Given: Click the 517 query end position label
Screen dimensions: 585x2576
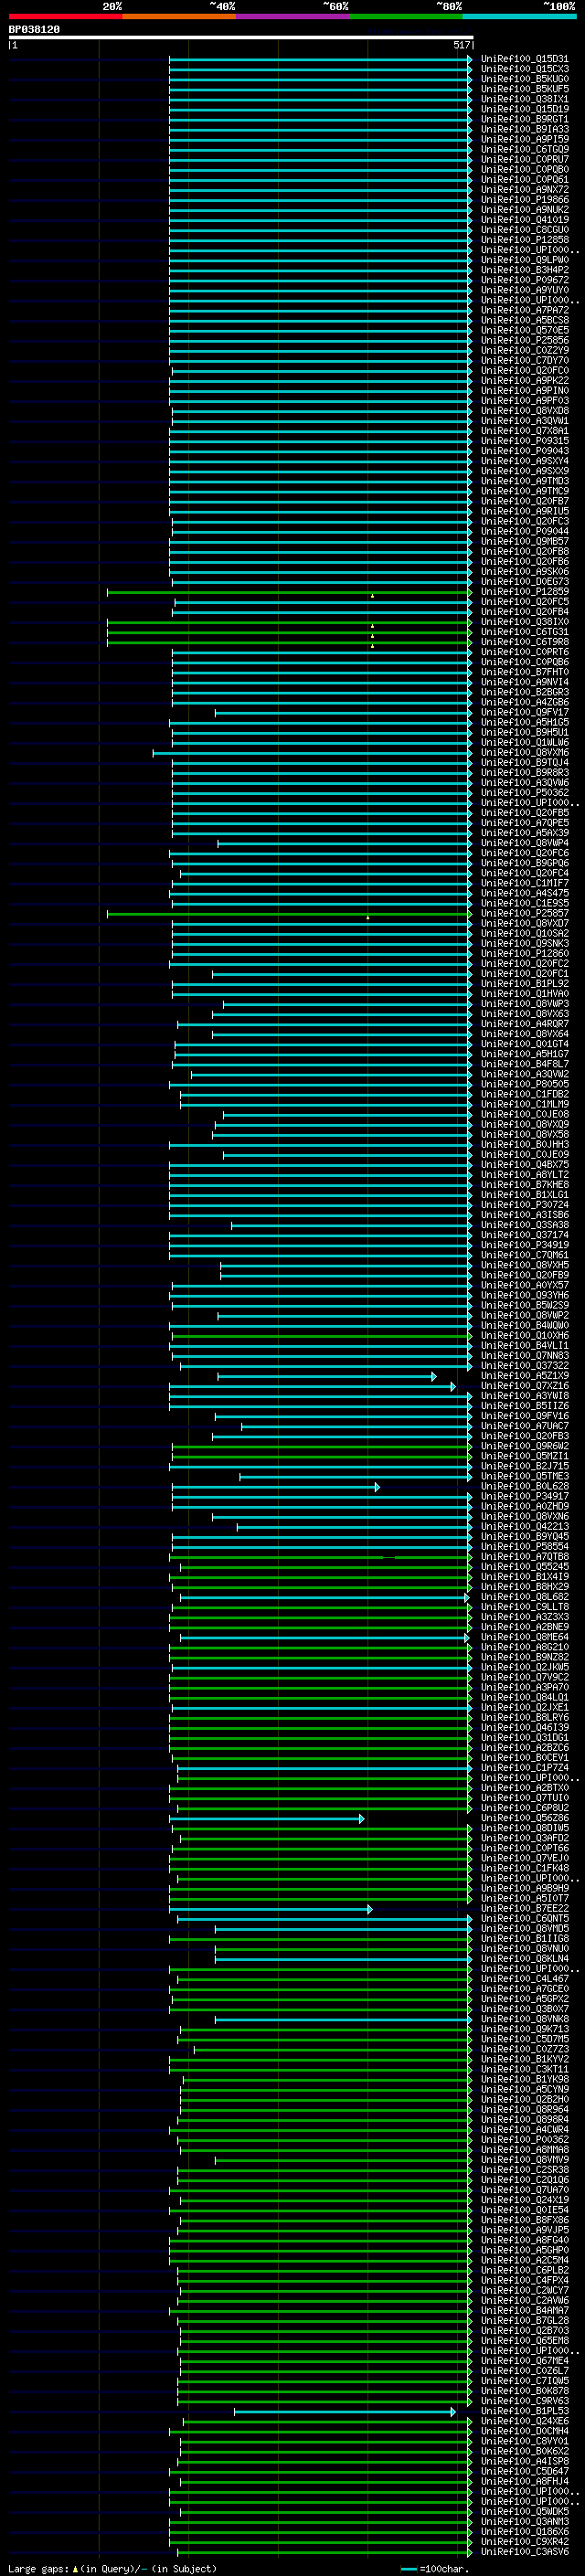Looking at the screenshot, I should tap(461, 45).
